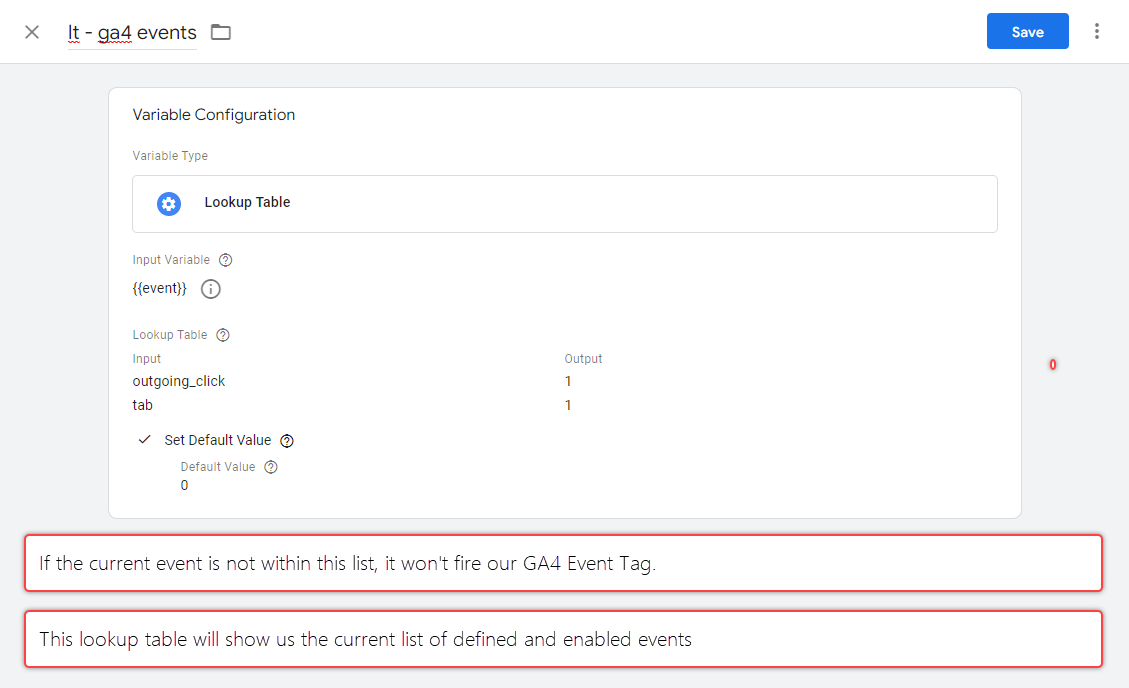Click info icon beside {{event}}

(x=210, y=289)
